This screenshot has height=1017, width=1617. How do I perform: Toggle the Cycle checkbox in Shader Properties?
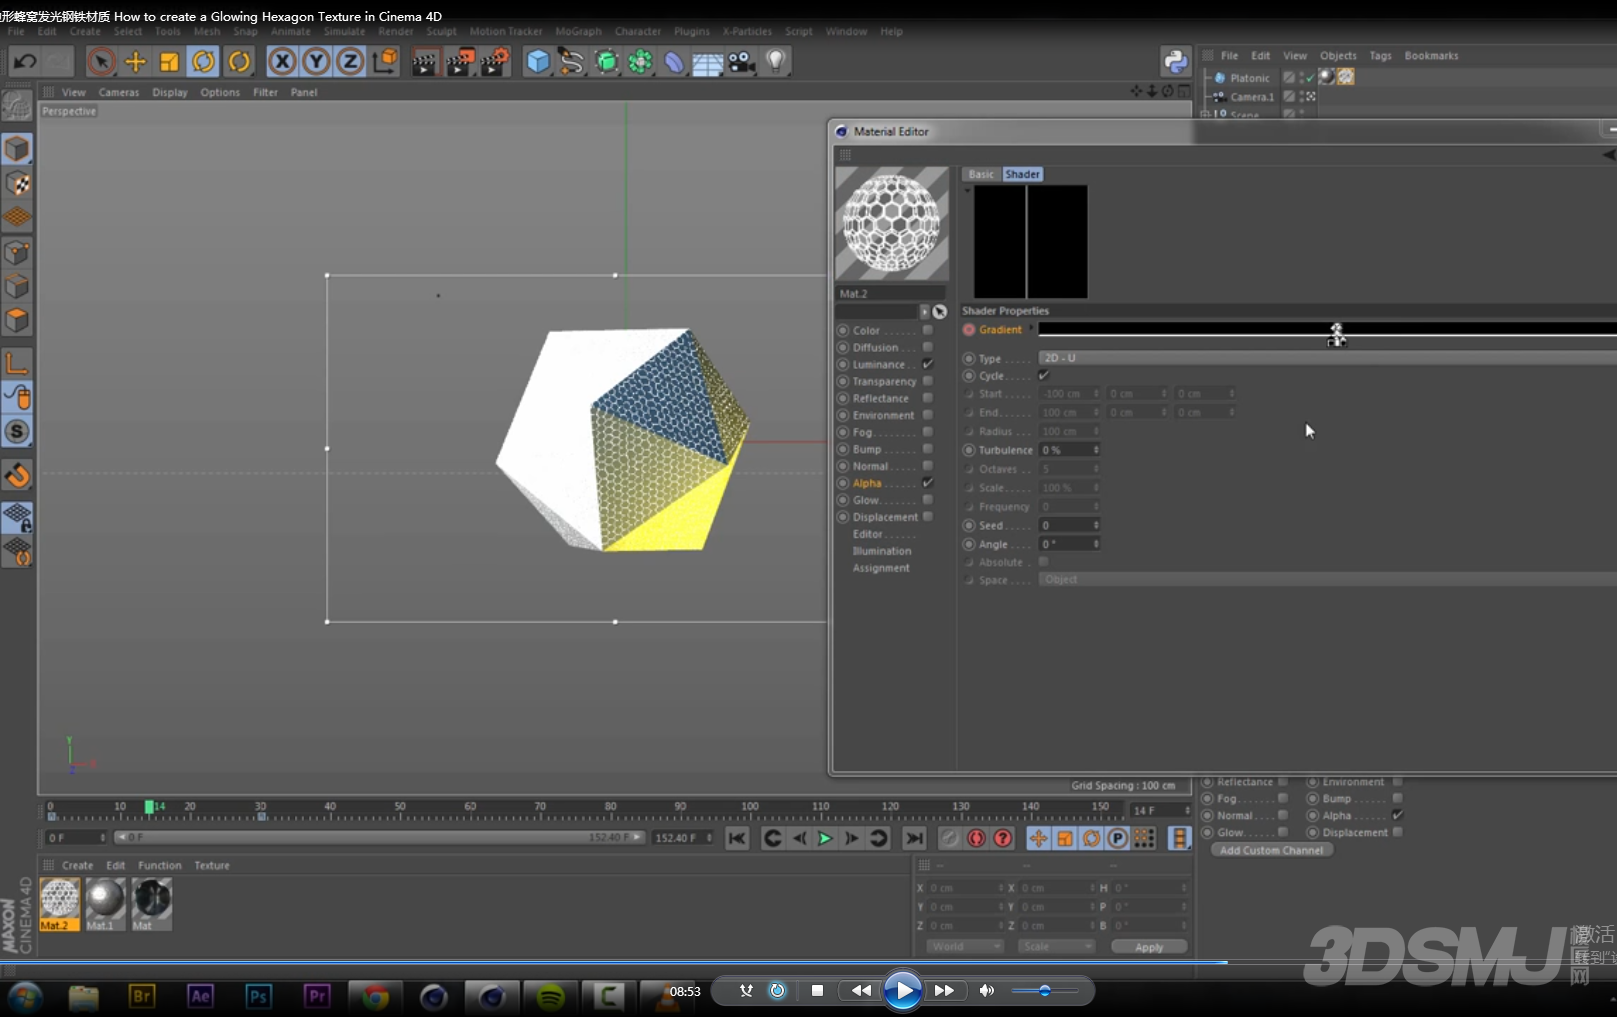(1044, 376)
